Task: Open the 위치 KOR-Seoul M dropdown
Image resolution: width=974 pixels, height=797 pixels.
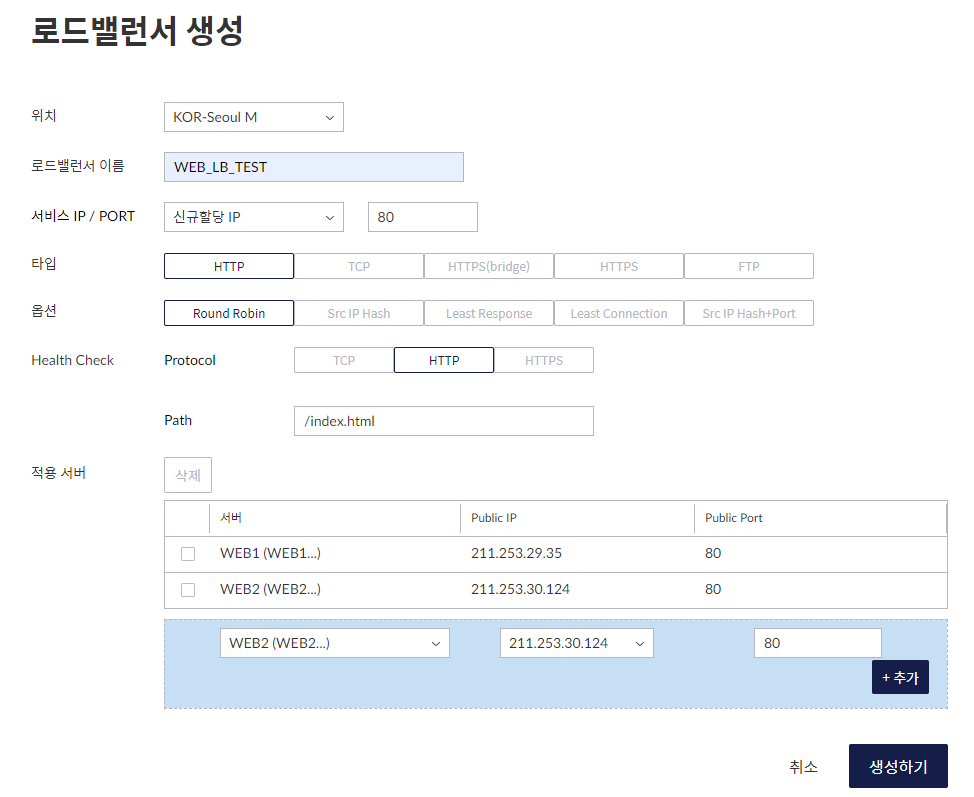Action: [x=253, y=117]
